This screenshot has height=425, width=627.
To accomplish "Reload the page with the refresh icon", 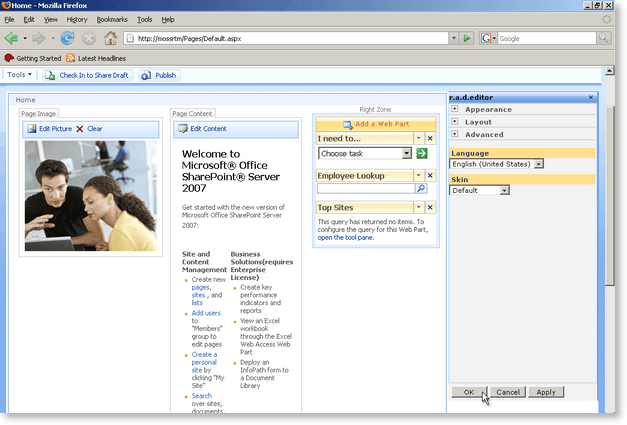I will (67, 38).
